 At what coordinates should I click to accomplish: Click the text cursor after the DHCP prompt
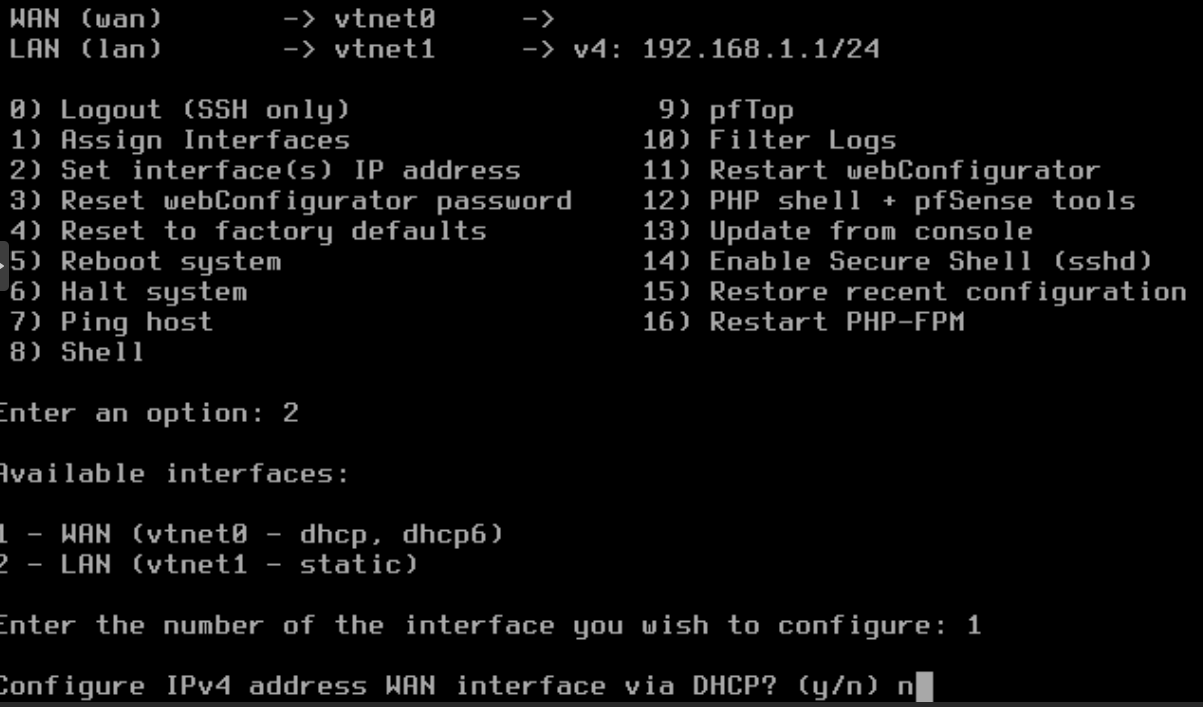click(924, 687)
